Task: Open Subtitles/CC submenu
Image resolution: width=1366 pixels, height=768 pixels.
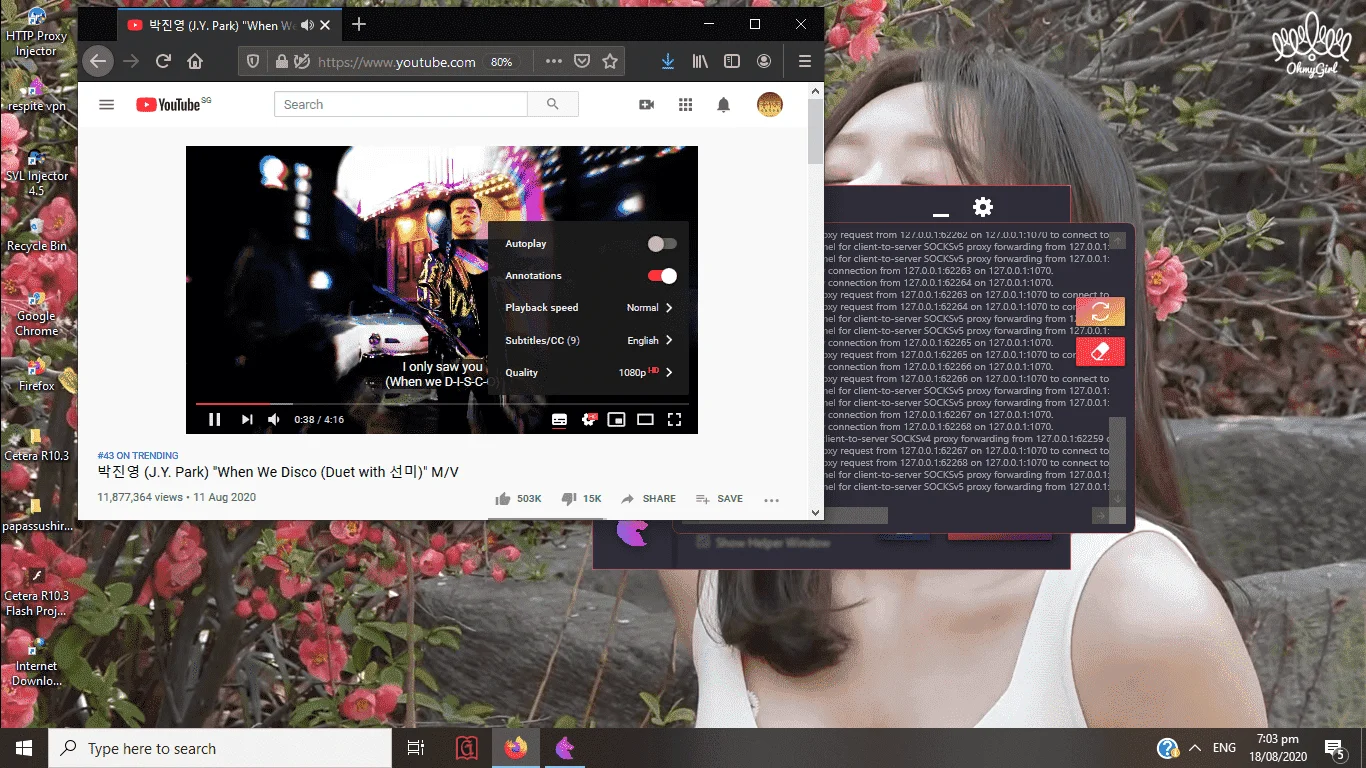Action: [x=589, y=340]
